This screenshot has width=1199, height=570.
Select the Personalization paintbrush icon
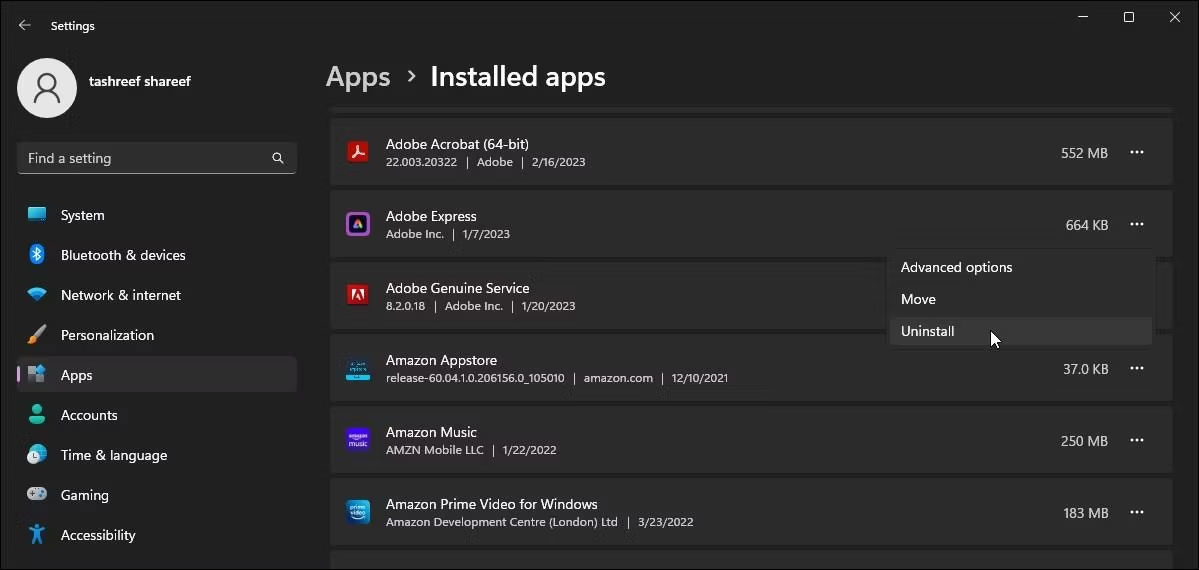37,334
